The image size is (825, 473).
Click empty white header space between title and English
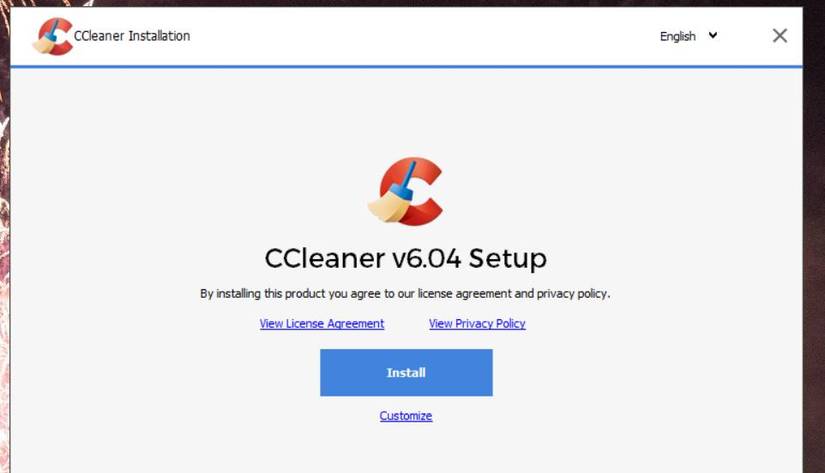[421, 36]
